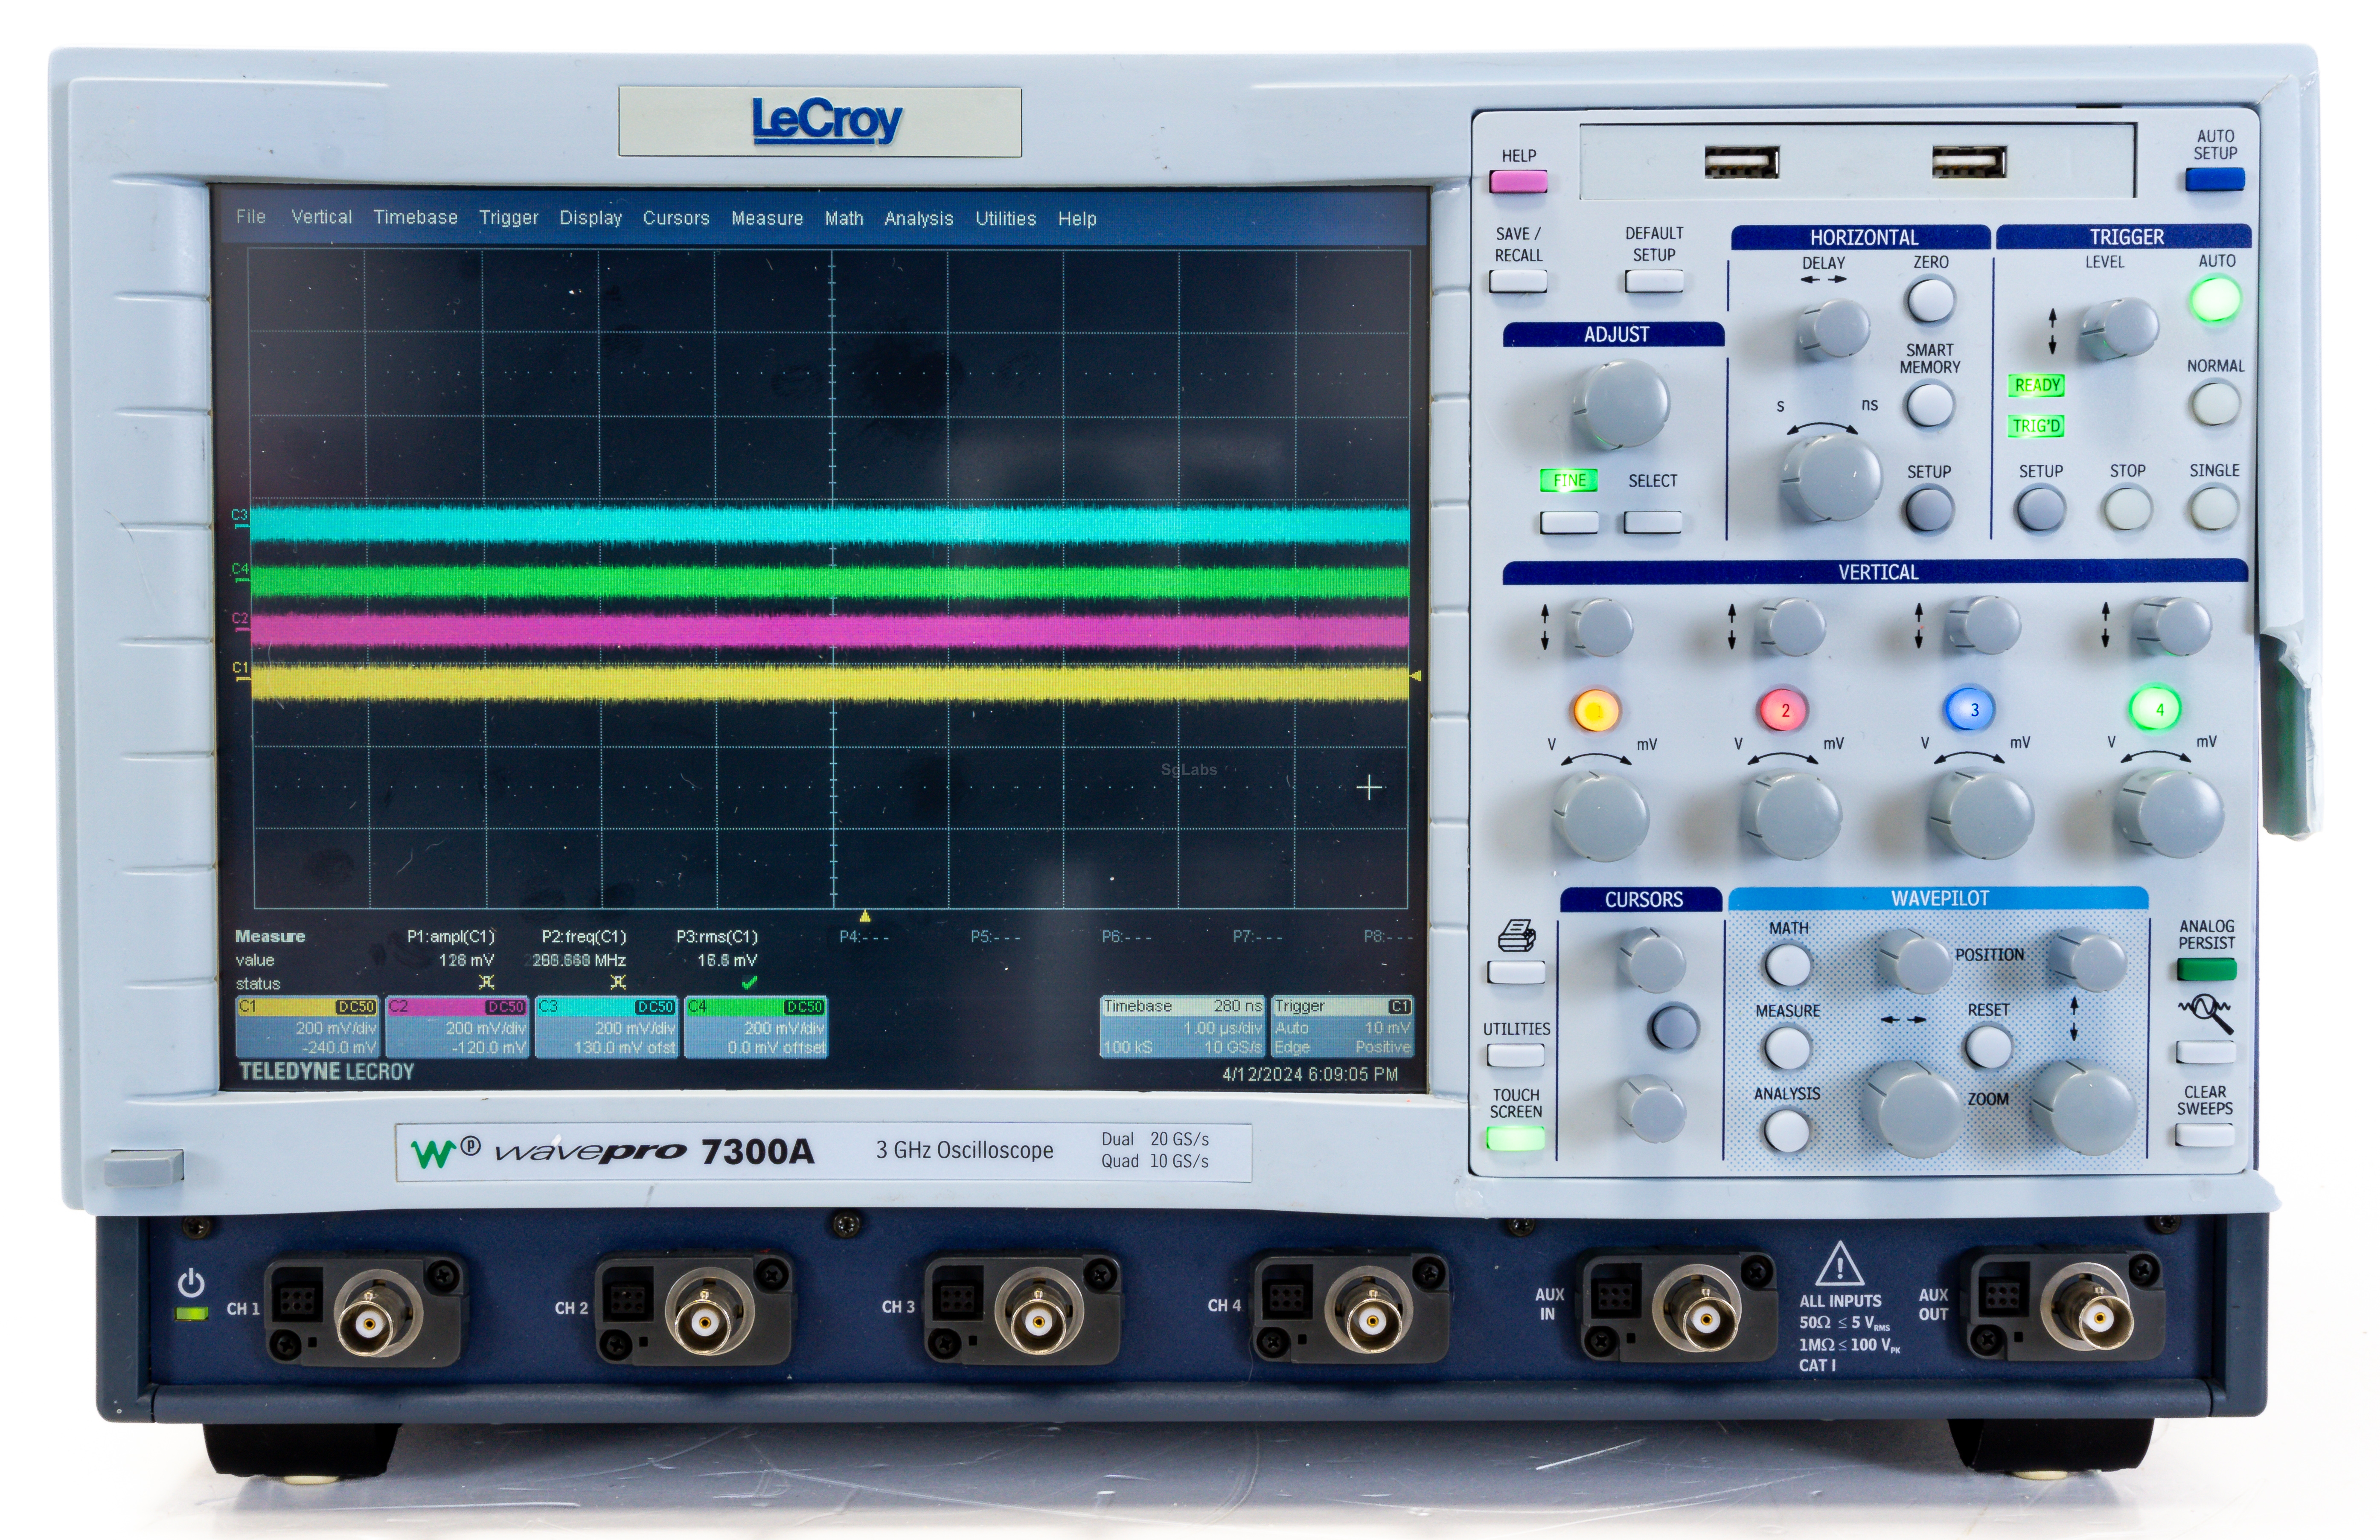This screenshot has width=2380, height=1540.
Task: Open the Display menu
Action: (x=590, y=218)
